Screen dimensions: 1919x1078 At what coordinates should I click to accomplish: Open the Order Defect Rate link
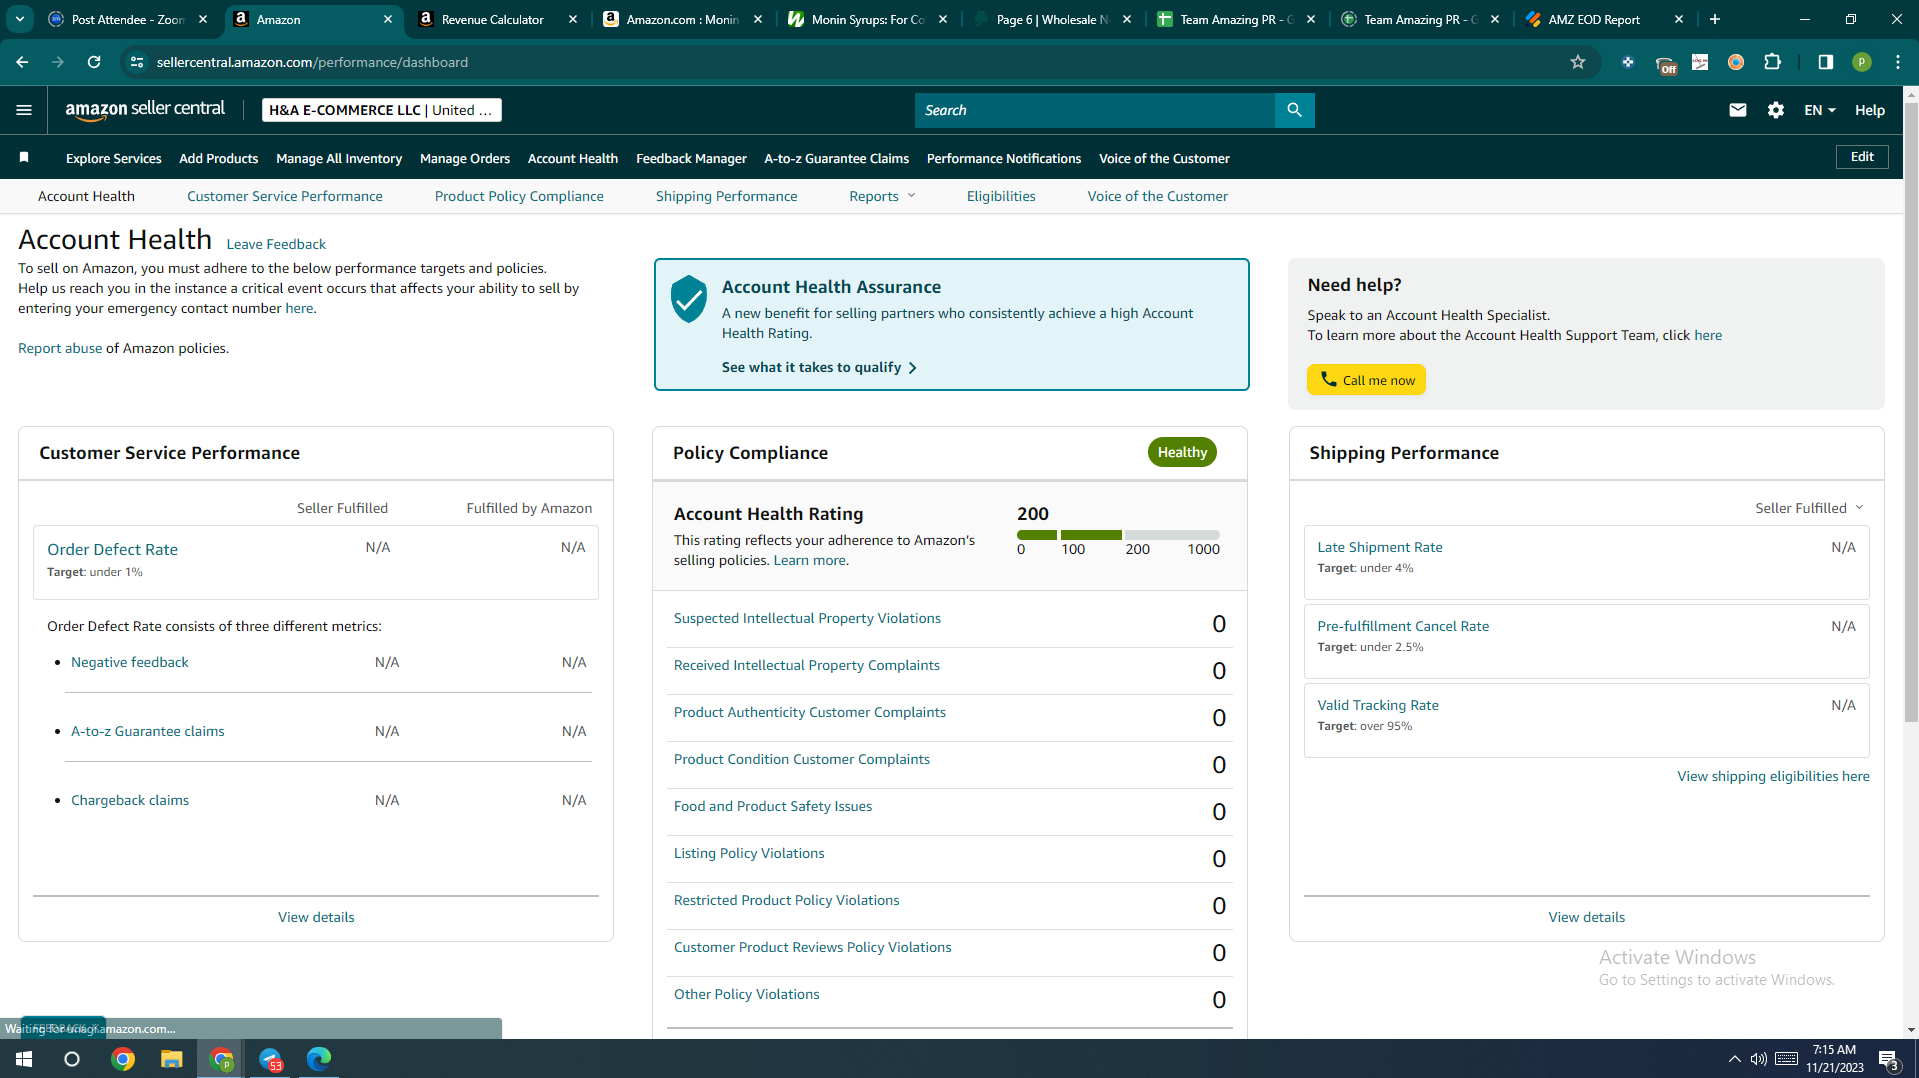click(x=112, y=549)
